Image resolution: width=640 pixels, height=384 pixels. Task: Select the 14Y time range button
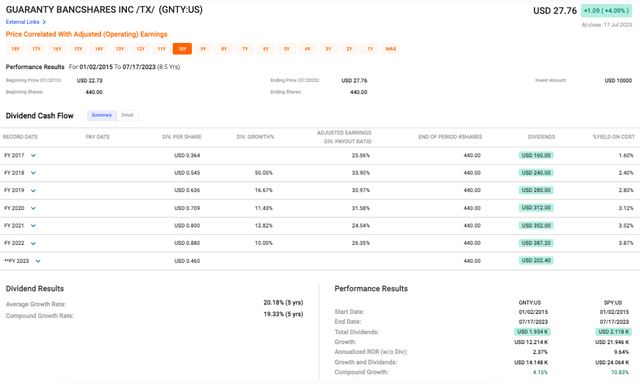tap(99, 49)
